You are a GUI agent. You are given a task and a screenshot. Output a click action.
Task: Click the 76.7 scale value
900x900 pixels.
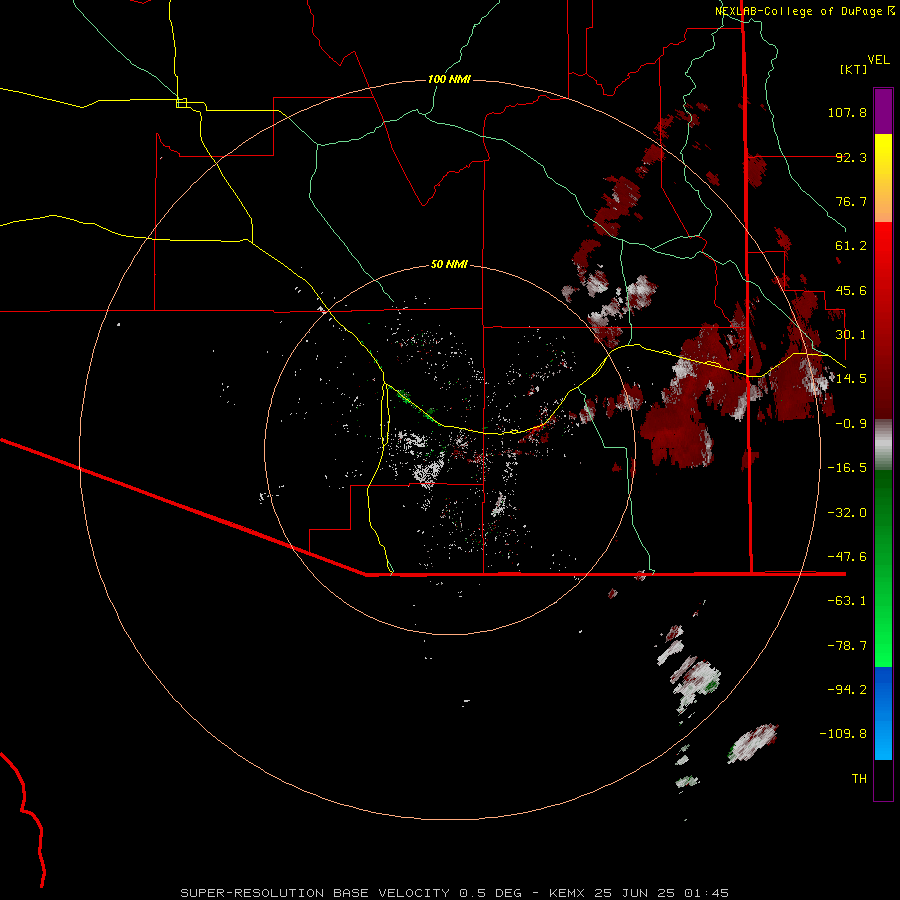[851, 201]
